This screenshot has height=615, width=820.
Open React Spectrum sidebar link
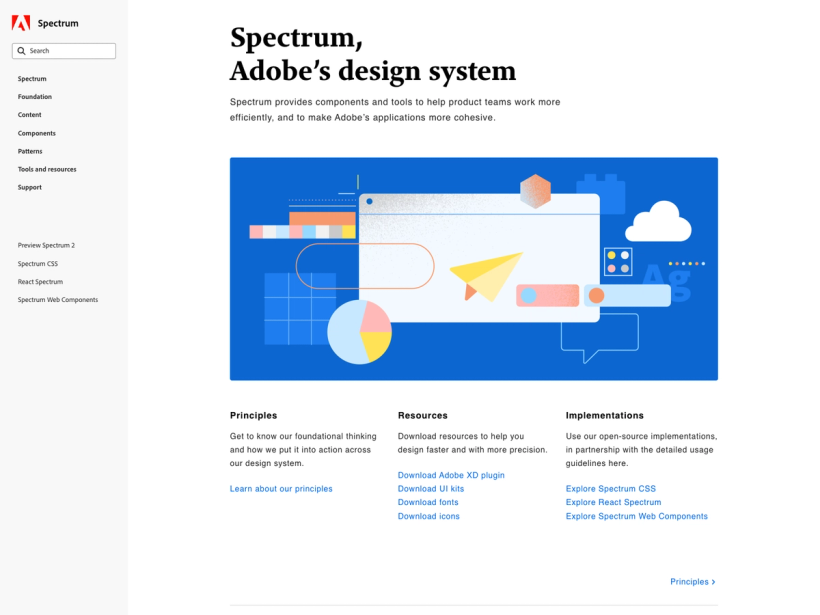click(x=40, y=282)
